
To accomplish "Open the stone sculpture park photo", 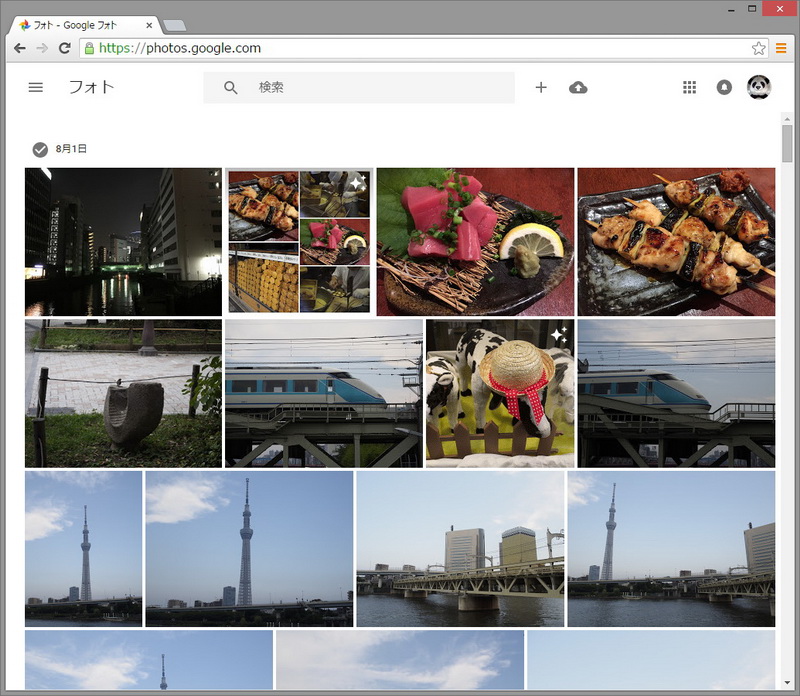I will (123, 393).
